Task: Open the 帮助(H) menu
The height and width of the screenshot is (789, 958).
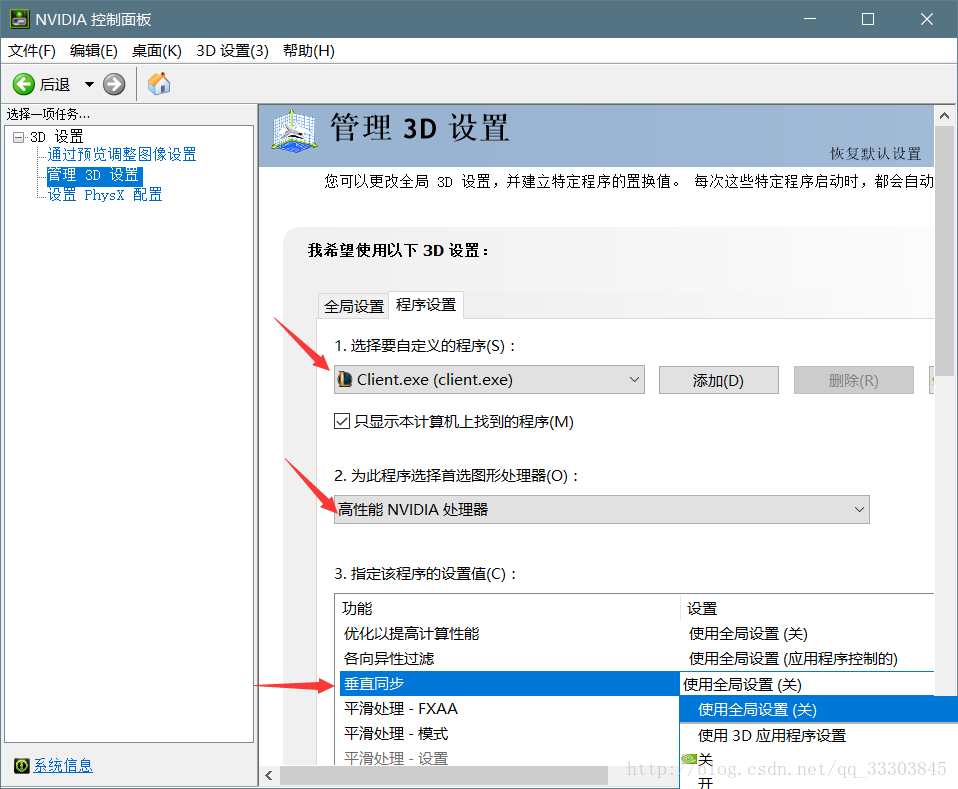Action: 309,51
